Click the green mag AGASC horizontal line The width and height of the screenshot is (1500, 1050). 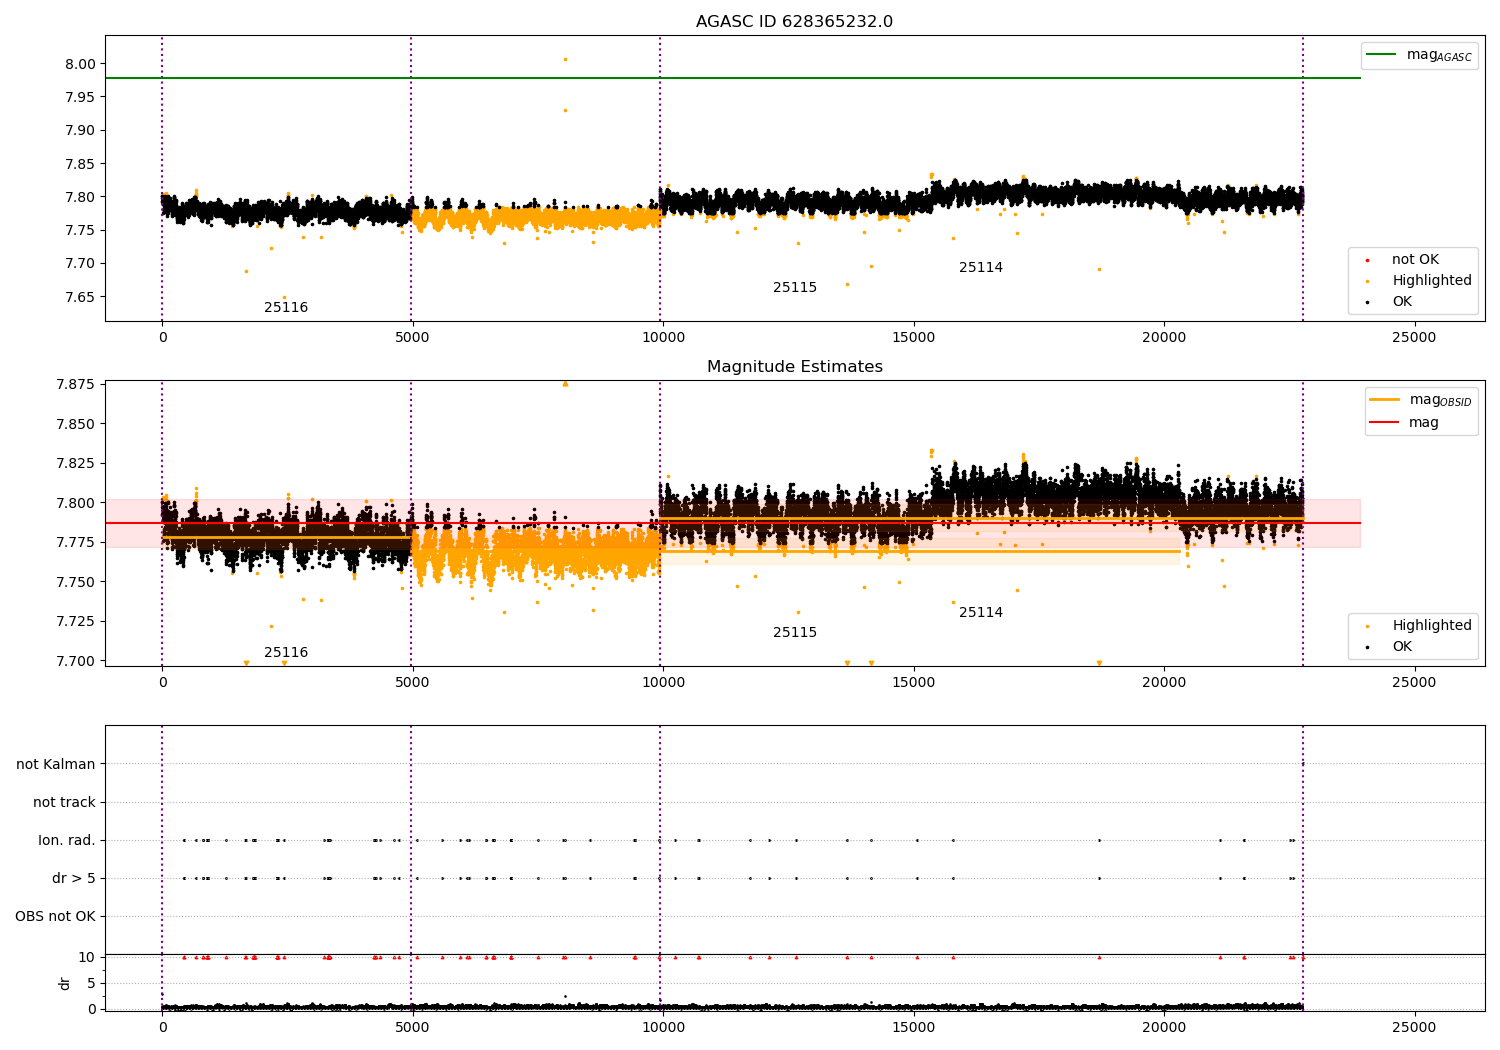click(733, 78)
